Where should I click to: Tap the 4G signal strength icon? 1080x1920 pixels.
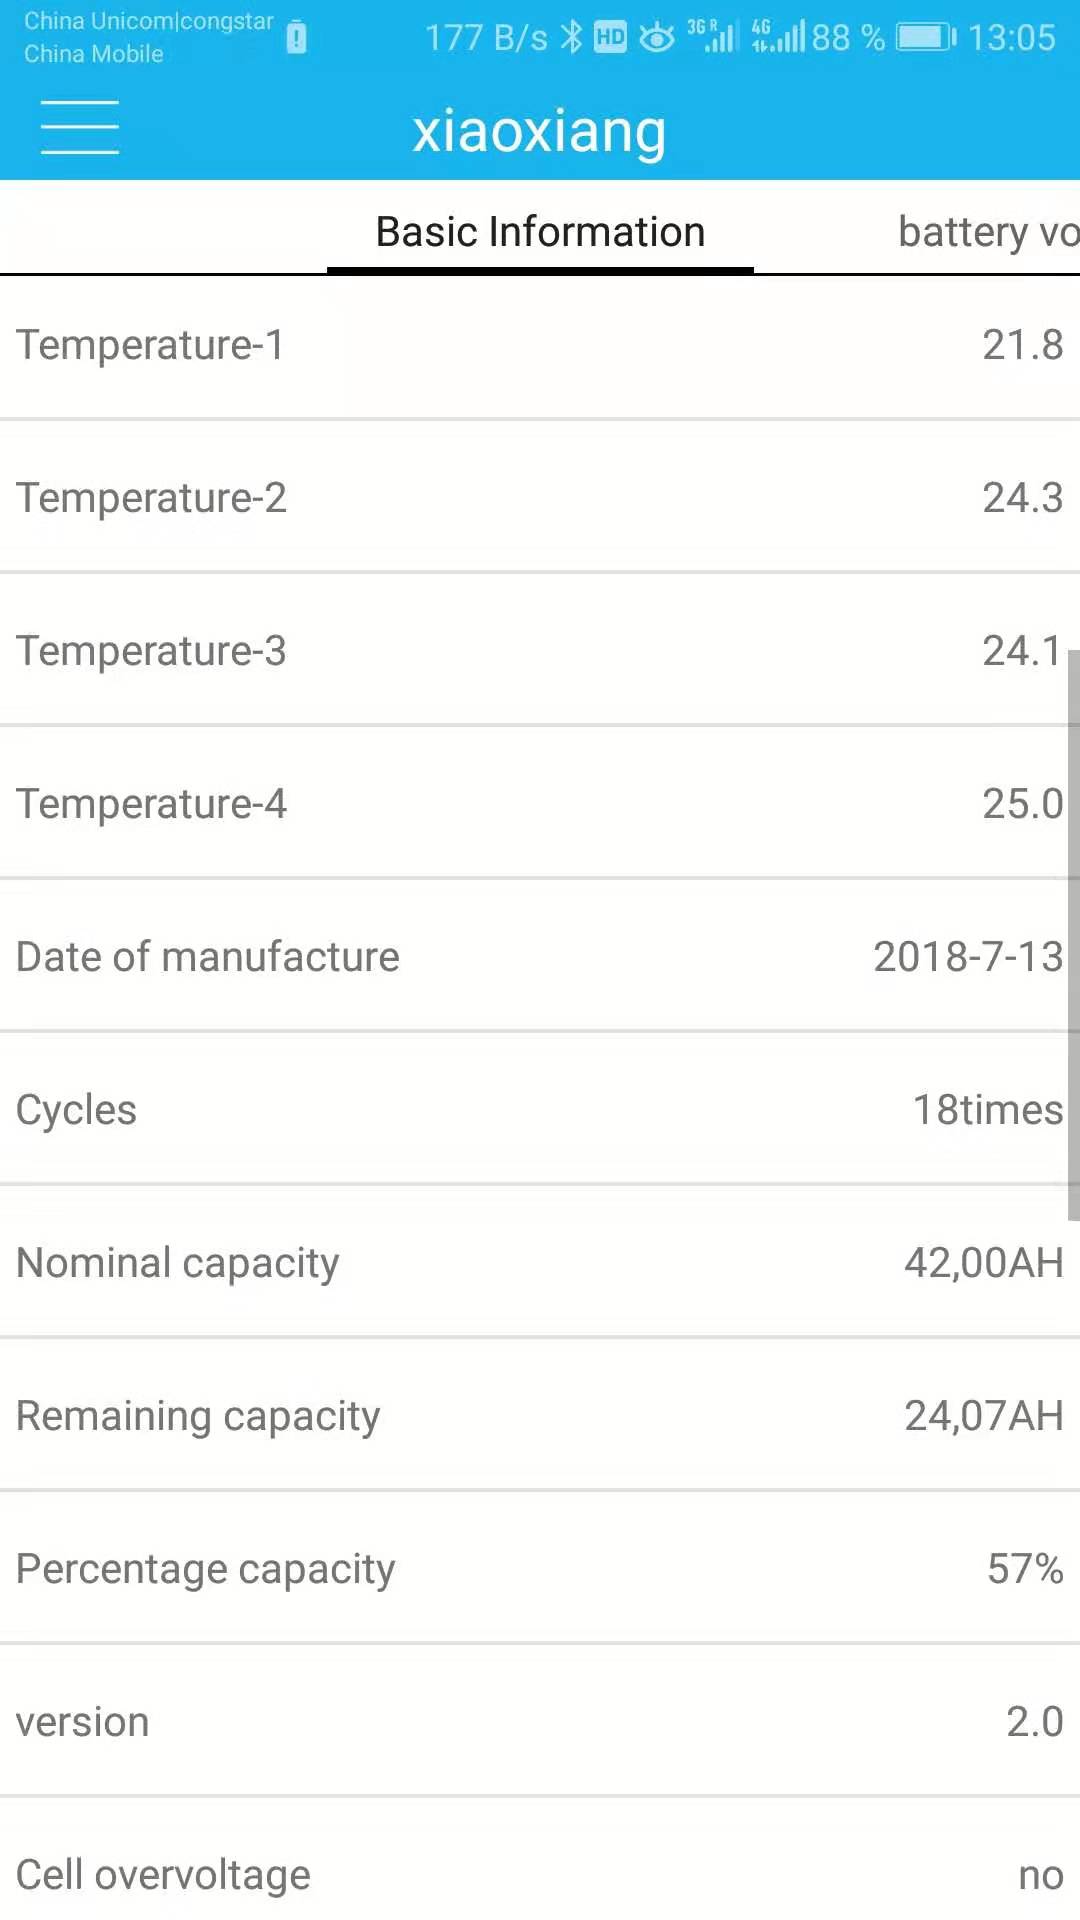click(778, 36)
